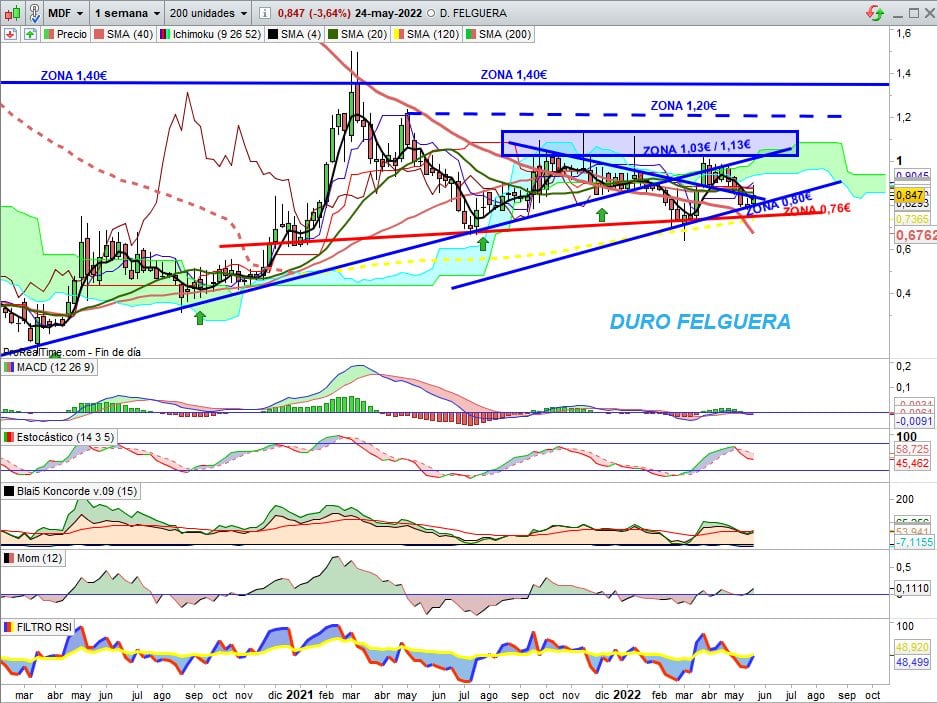Screen dimensions: 937x703
Task: Click the chain link group icon
Action: click(35, 13)
